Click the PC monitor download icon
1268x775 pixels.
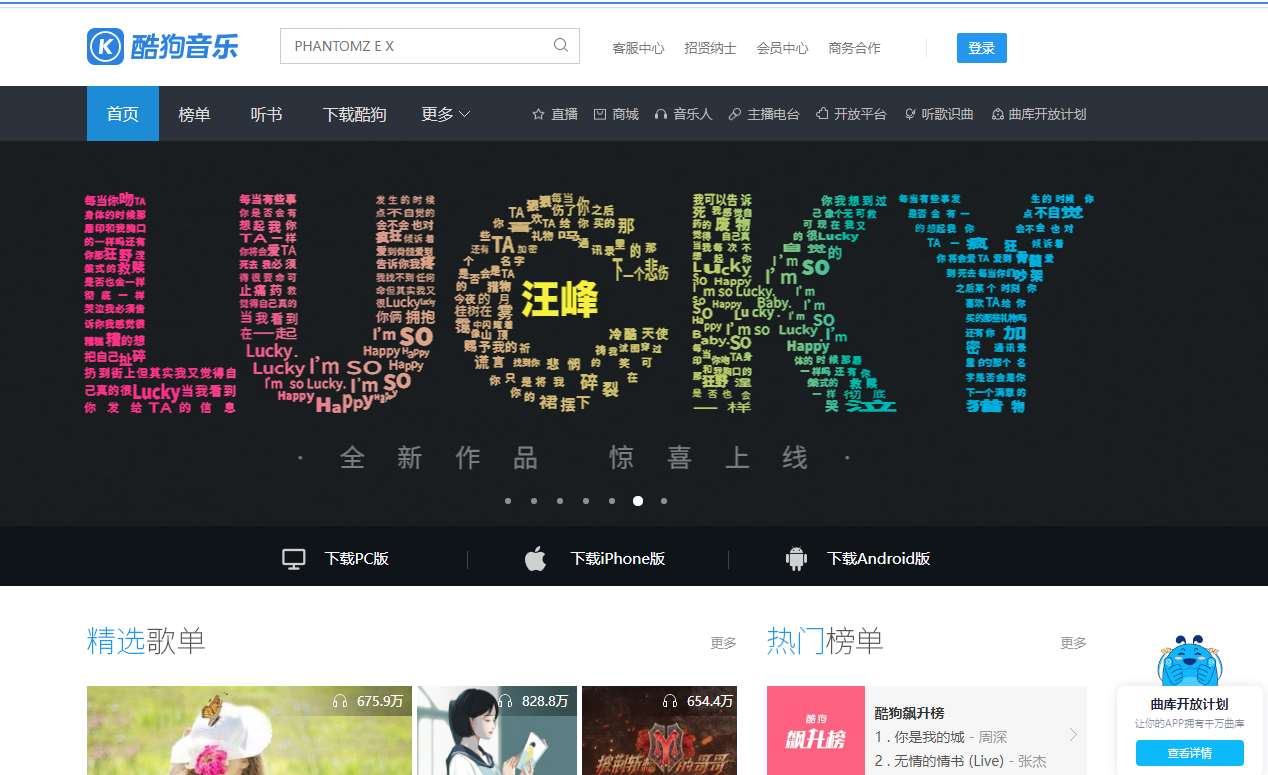coord(293,559)
